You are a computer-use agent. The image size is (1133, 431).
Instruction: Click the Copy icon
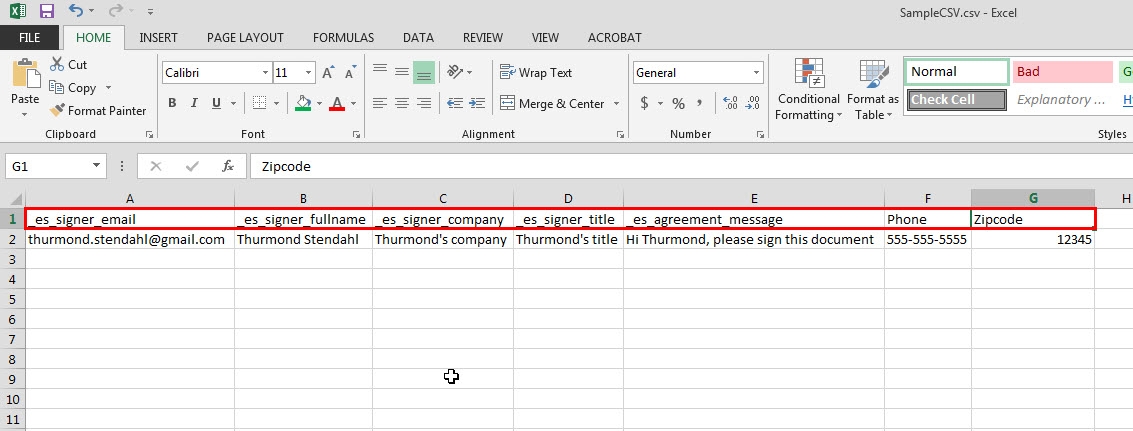[57, 88]
